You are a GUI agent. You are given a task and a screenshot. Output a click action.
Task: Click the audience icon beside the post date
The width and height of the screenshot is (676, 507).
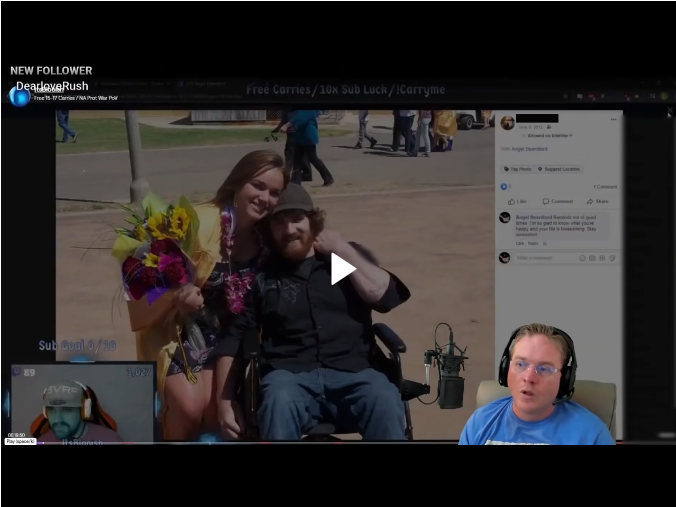click(549, 127)
